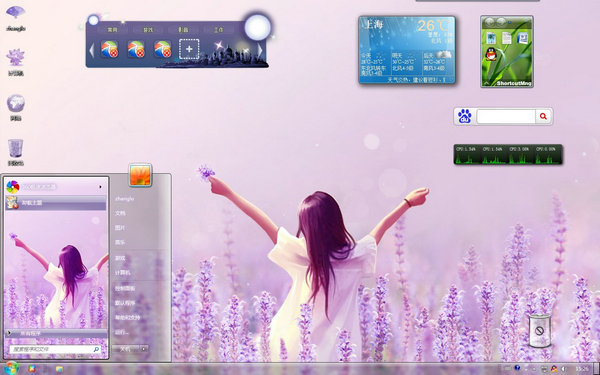Open the QQ penguin shortcut in ShortcutMng
Image resolution: width=600 pixels, height=375 pixels.
click(491, 54)
